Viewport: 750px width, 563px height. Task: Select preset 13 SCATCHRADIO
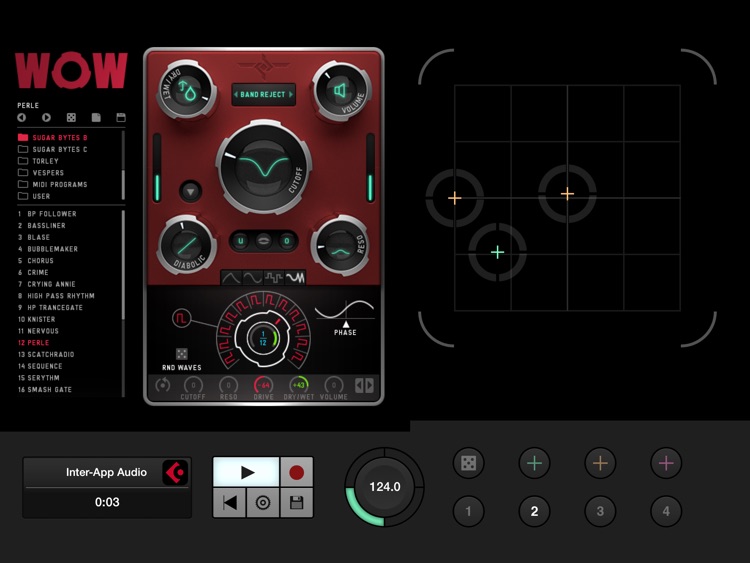(x=46, y=354)
